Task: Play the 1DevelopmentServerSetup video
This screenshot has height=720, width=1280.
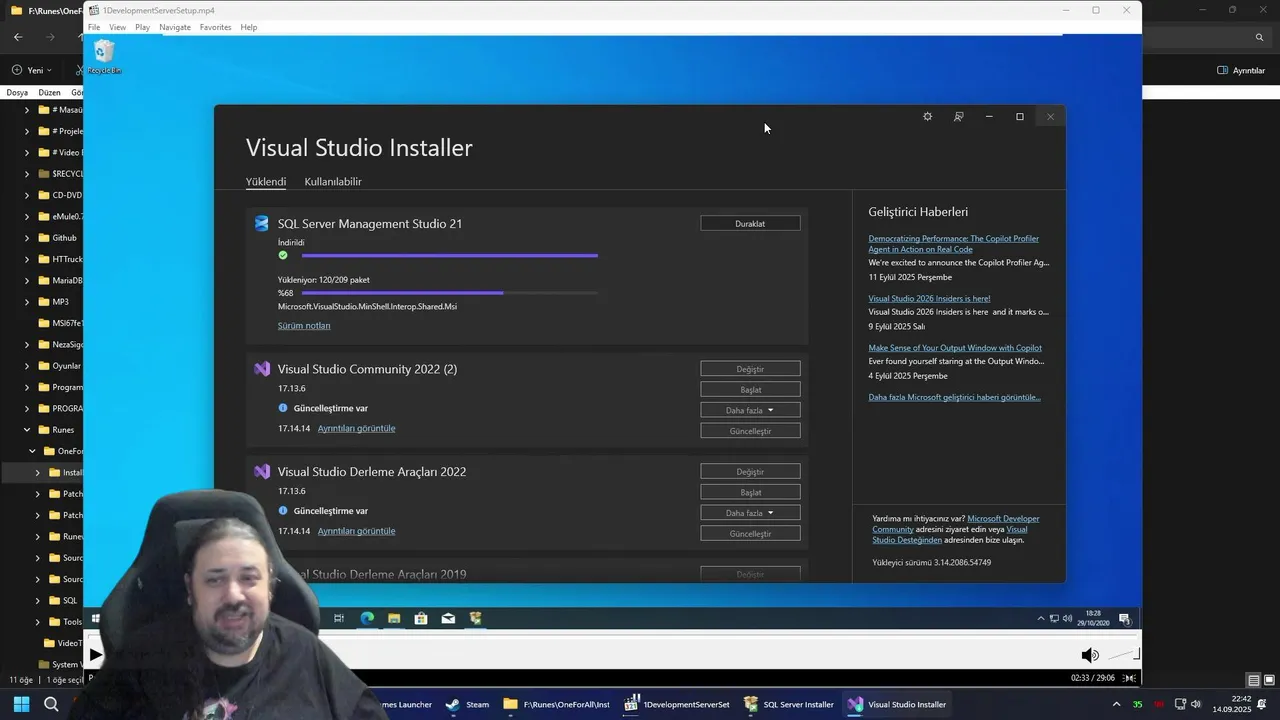Action: click(94, 655)
